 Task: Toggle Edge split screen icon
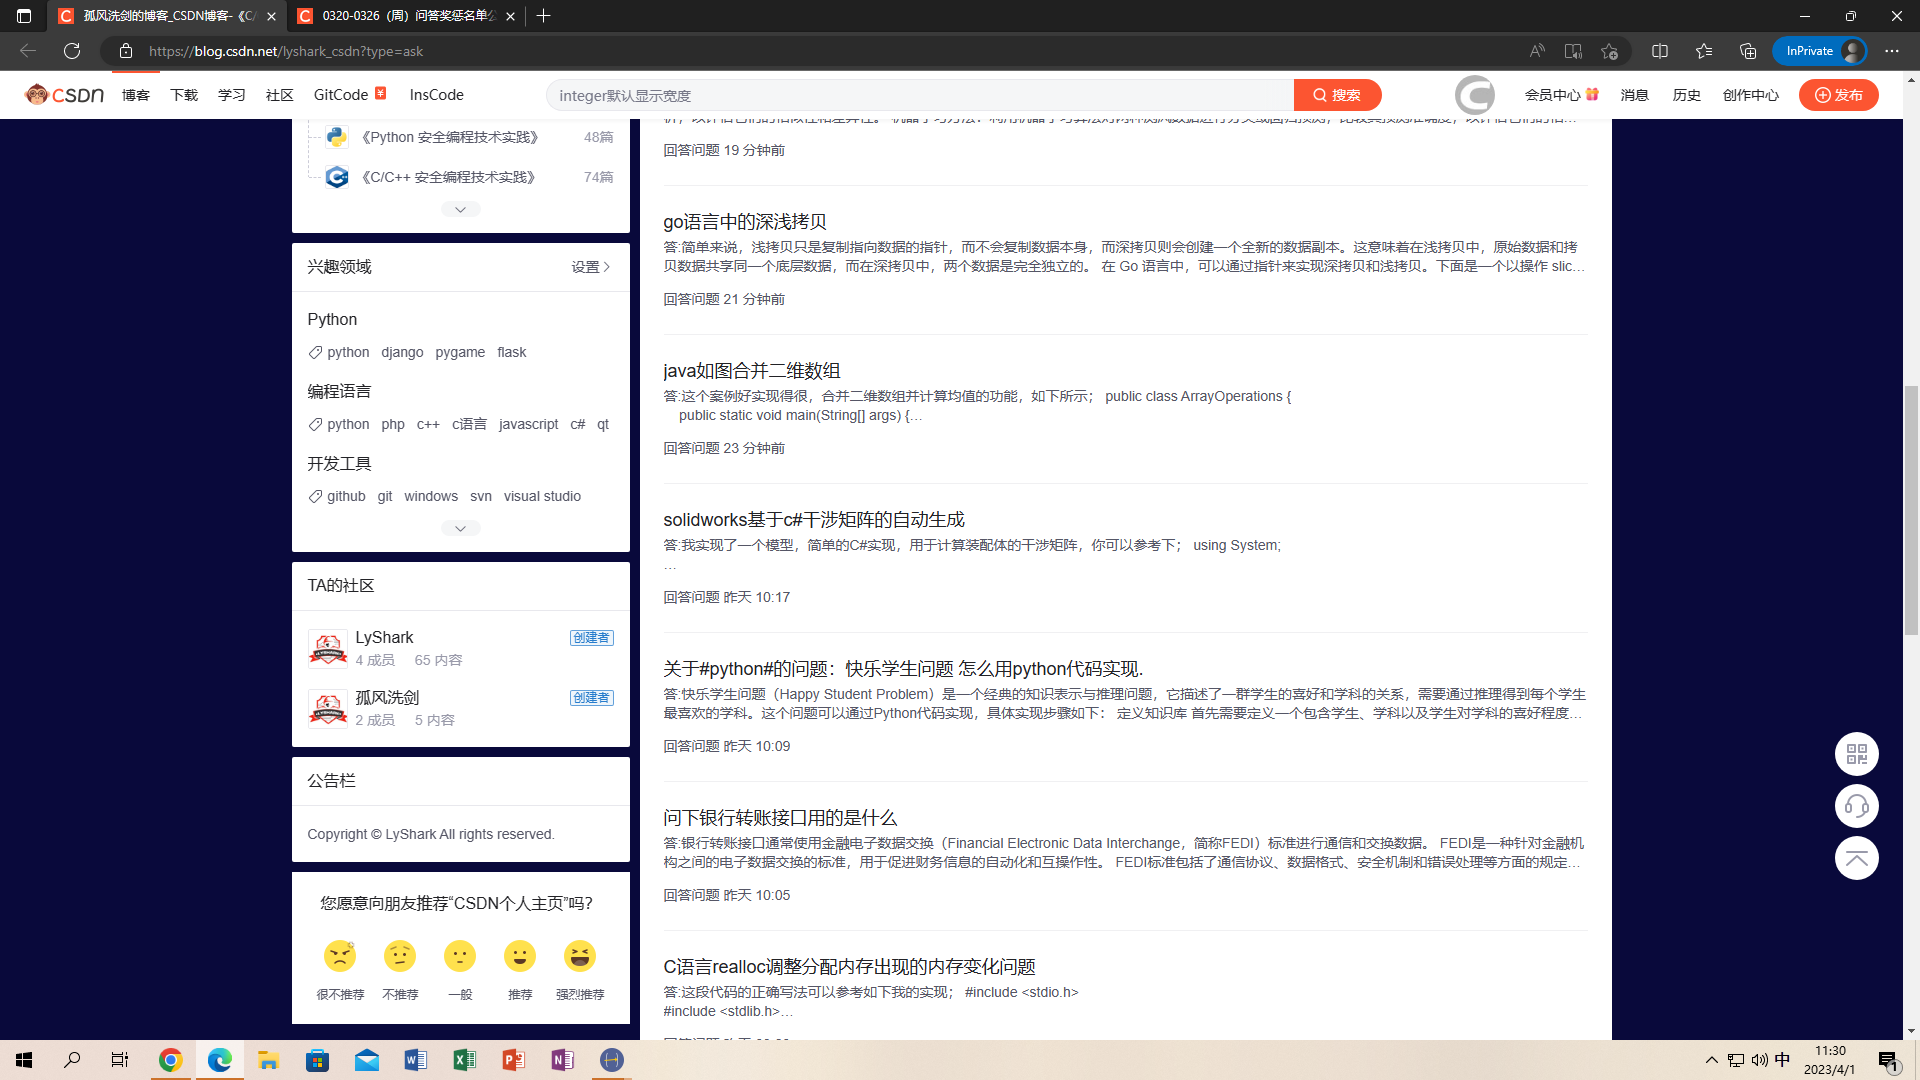(x=1660, y=51)
